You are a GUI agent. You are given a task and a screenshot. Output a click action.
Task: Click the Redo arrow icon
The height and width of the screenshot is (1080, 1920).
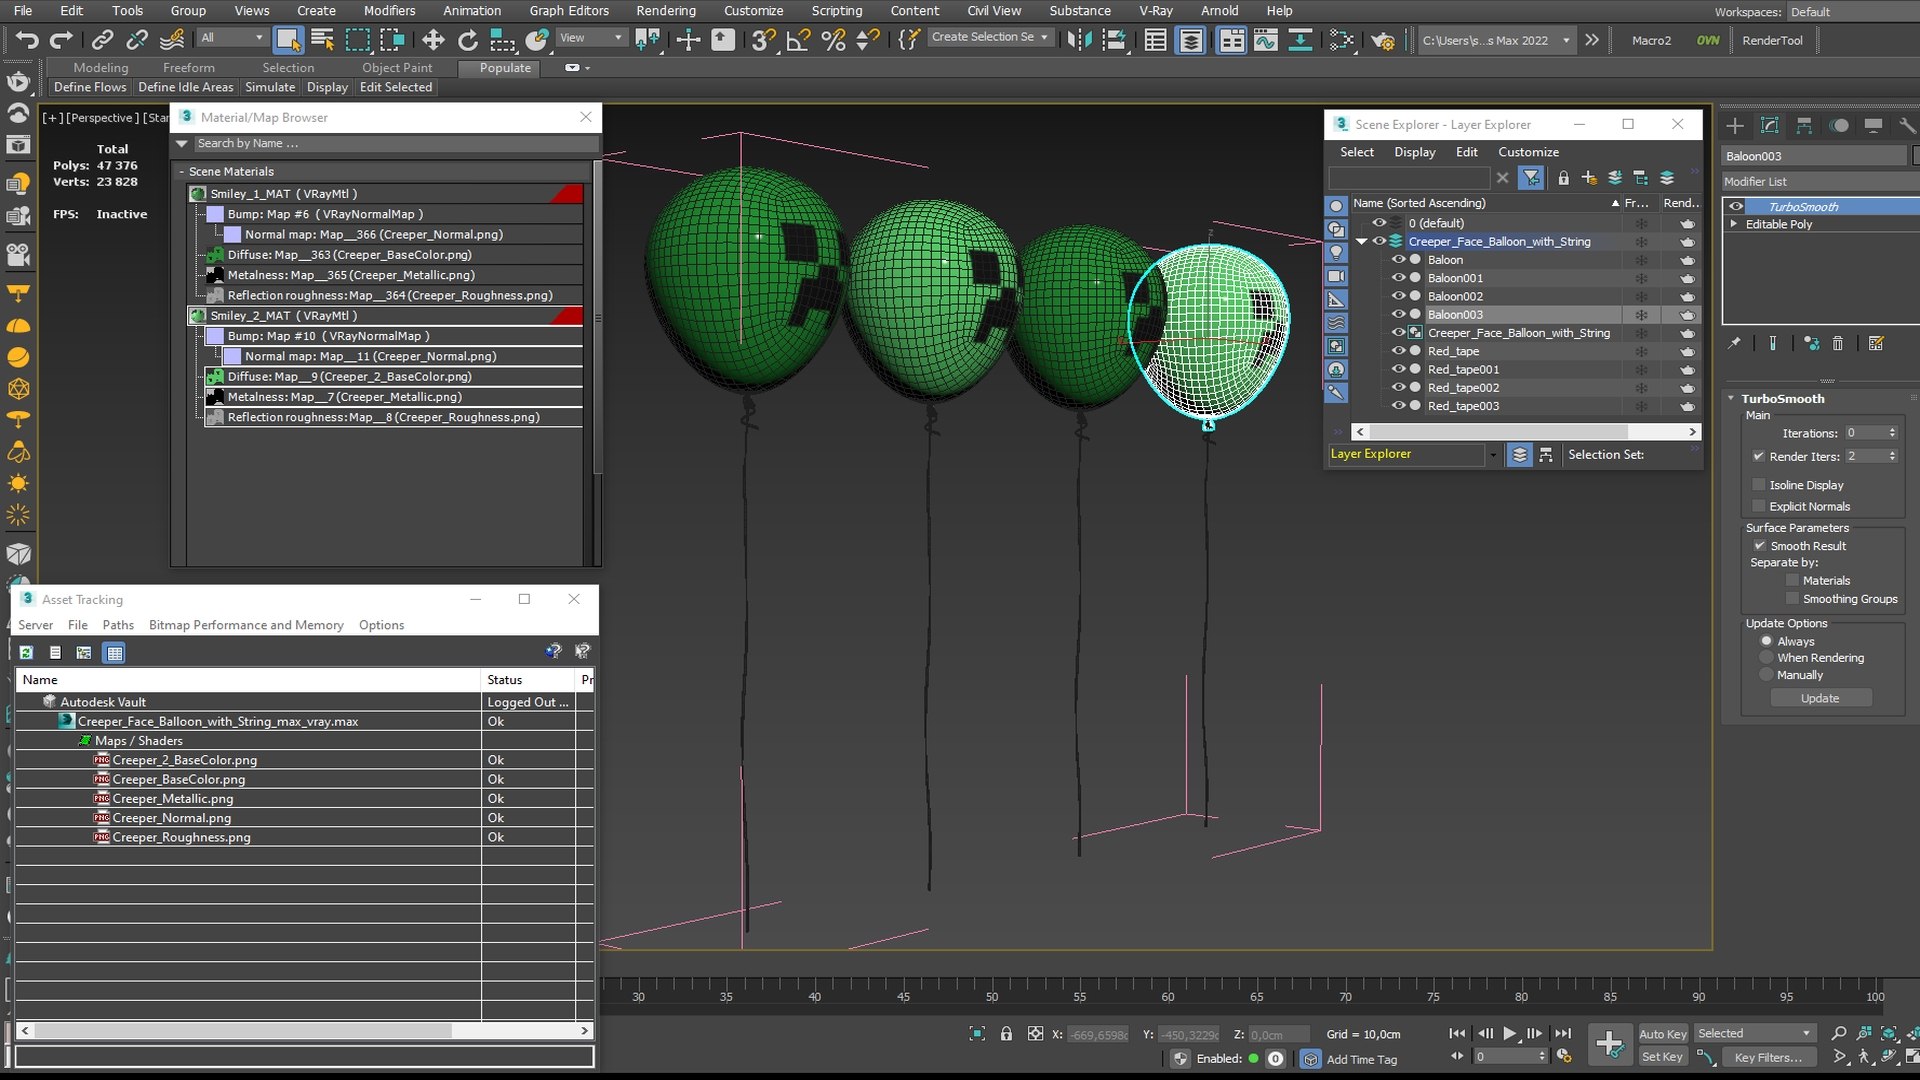pyautogui.click(x=62, y=40)
